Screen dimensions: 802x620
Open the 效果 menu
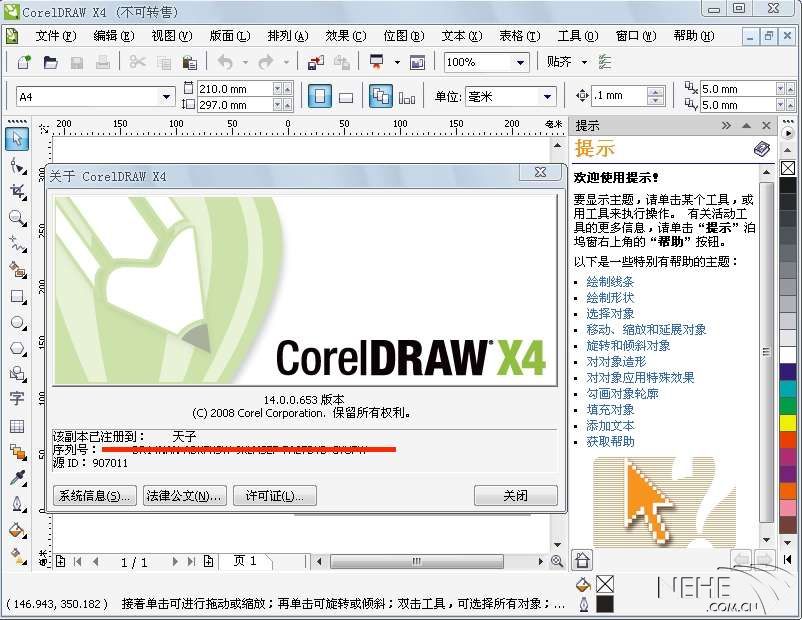(345, 36)
